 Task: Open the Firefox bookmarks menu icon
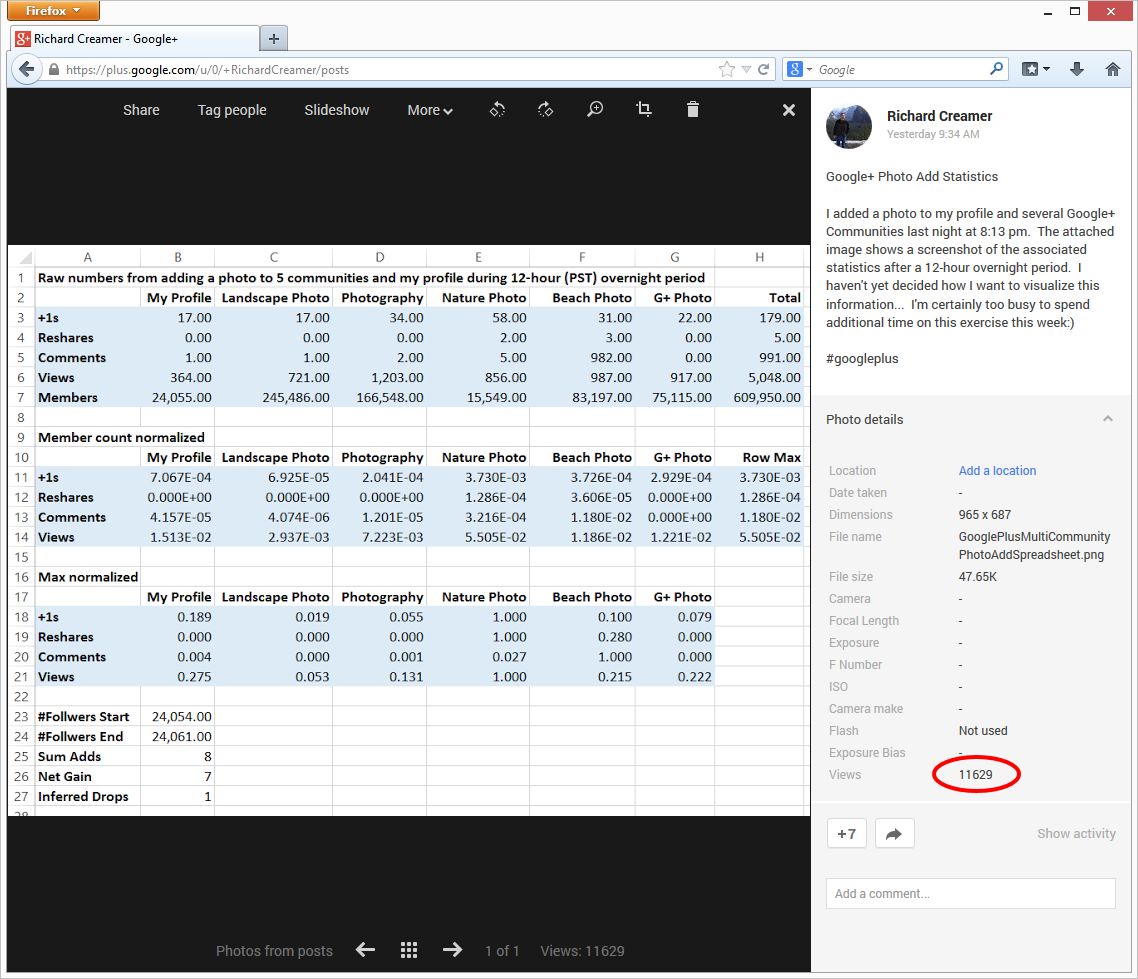pos(1036,69)
